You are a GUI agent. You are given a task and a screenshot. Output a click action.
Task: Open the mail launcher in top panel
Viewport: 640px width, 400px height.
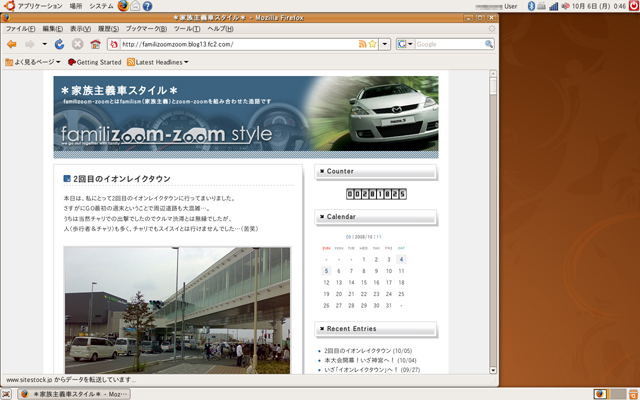click(x=135, y=6)
